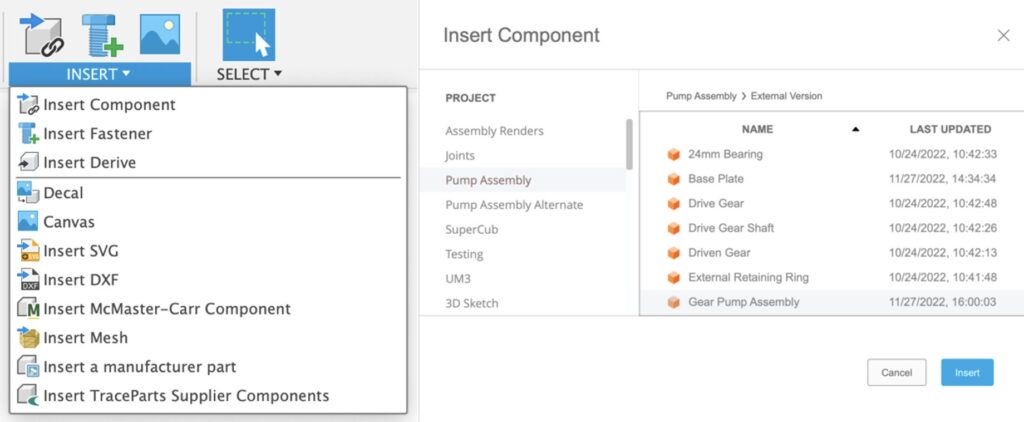Click the 24mm Bearing component cube icon
1024x422 pixels.
673,155
